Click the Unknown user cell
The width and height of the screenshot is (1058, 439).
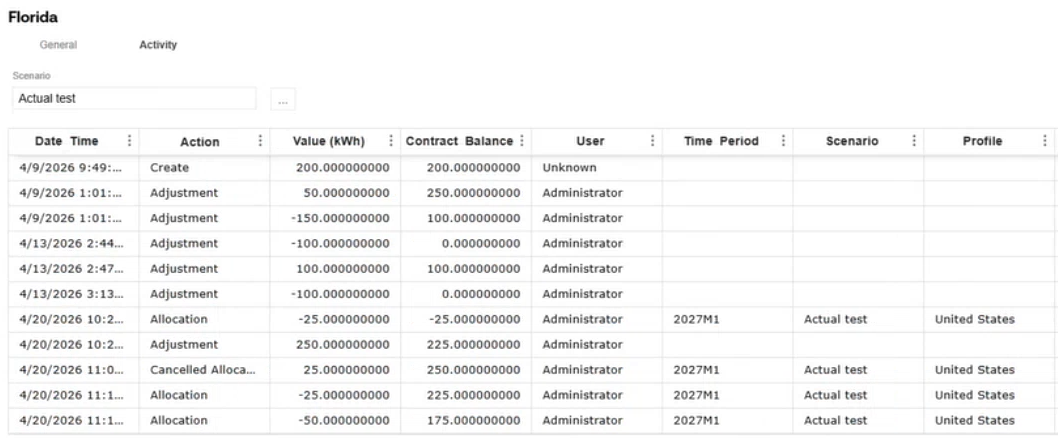pyautogui.click(x=596, y=167)
